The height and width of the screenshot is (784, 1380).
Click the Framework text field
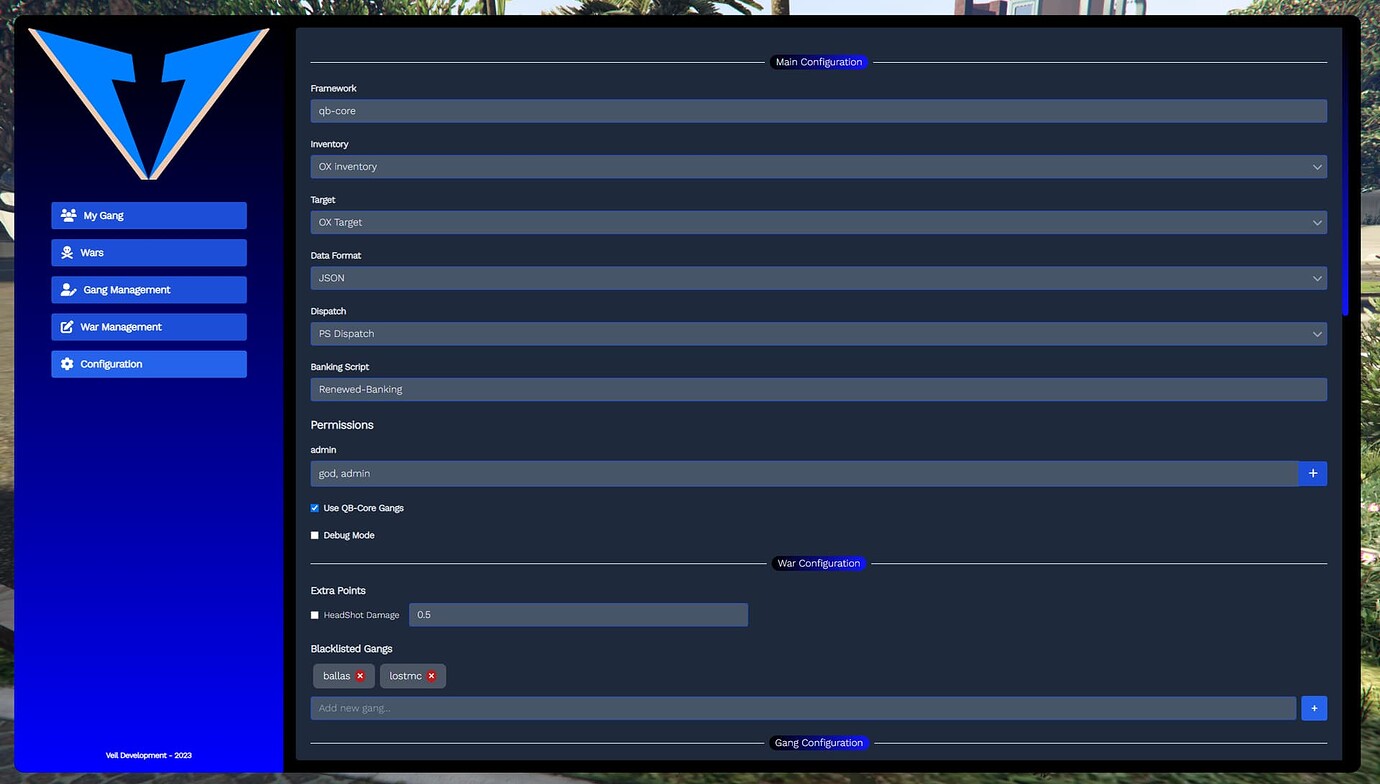coord(818,111)
